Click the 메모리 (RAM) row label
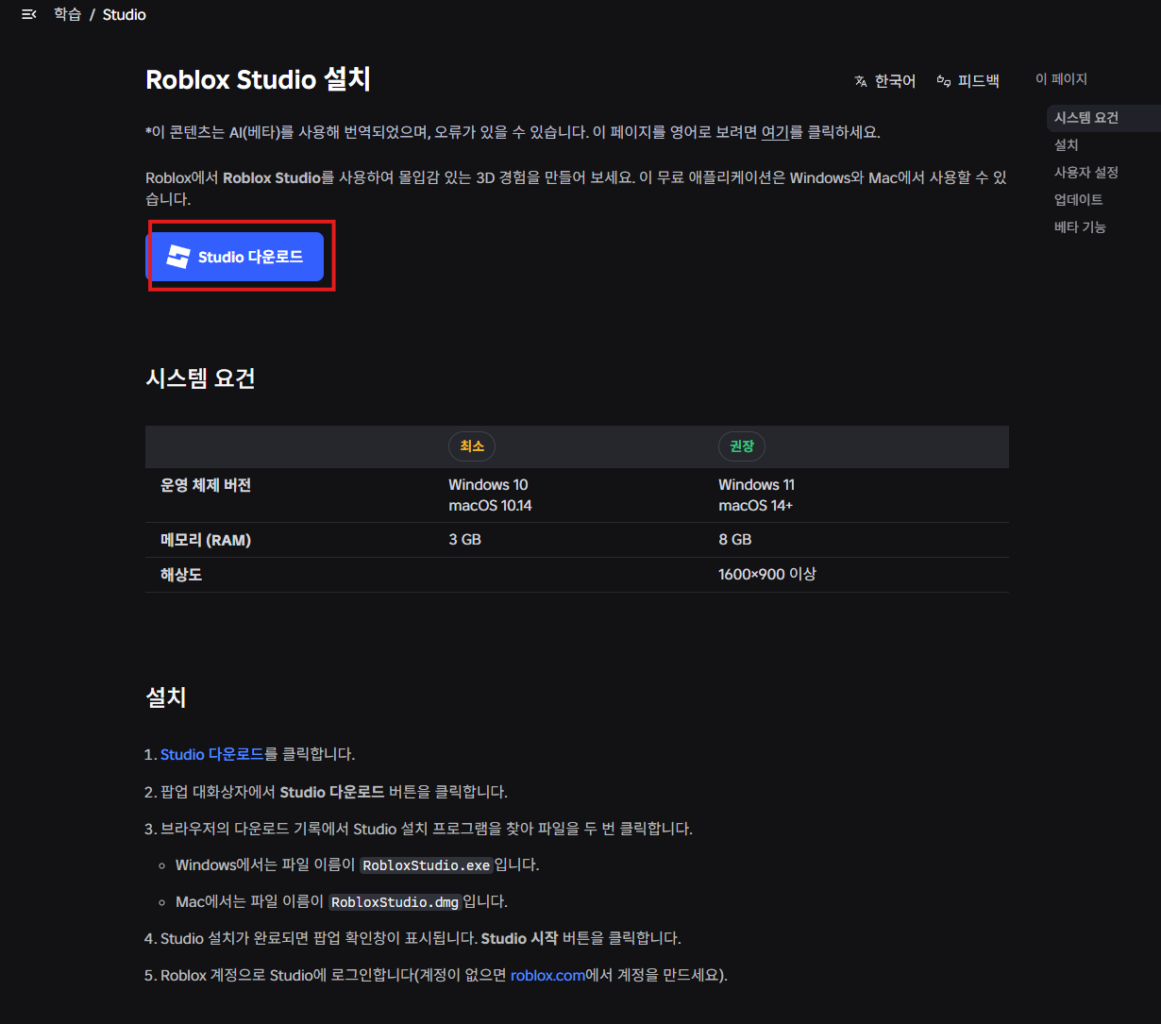Viewport: 1161px width, 1024px height. (206, 541)
